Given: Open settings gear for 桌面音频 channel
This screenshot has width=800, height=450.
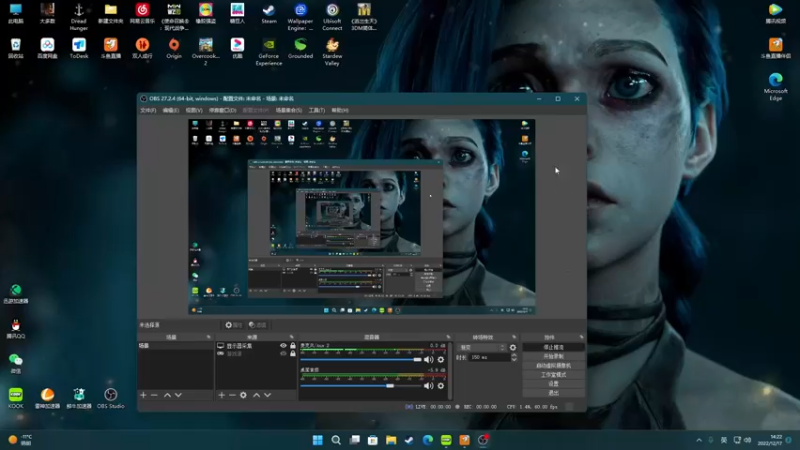Looking at the screenshot, I should coord(441,386).
